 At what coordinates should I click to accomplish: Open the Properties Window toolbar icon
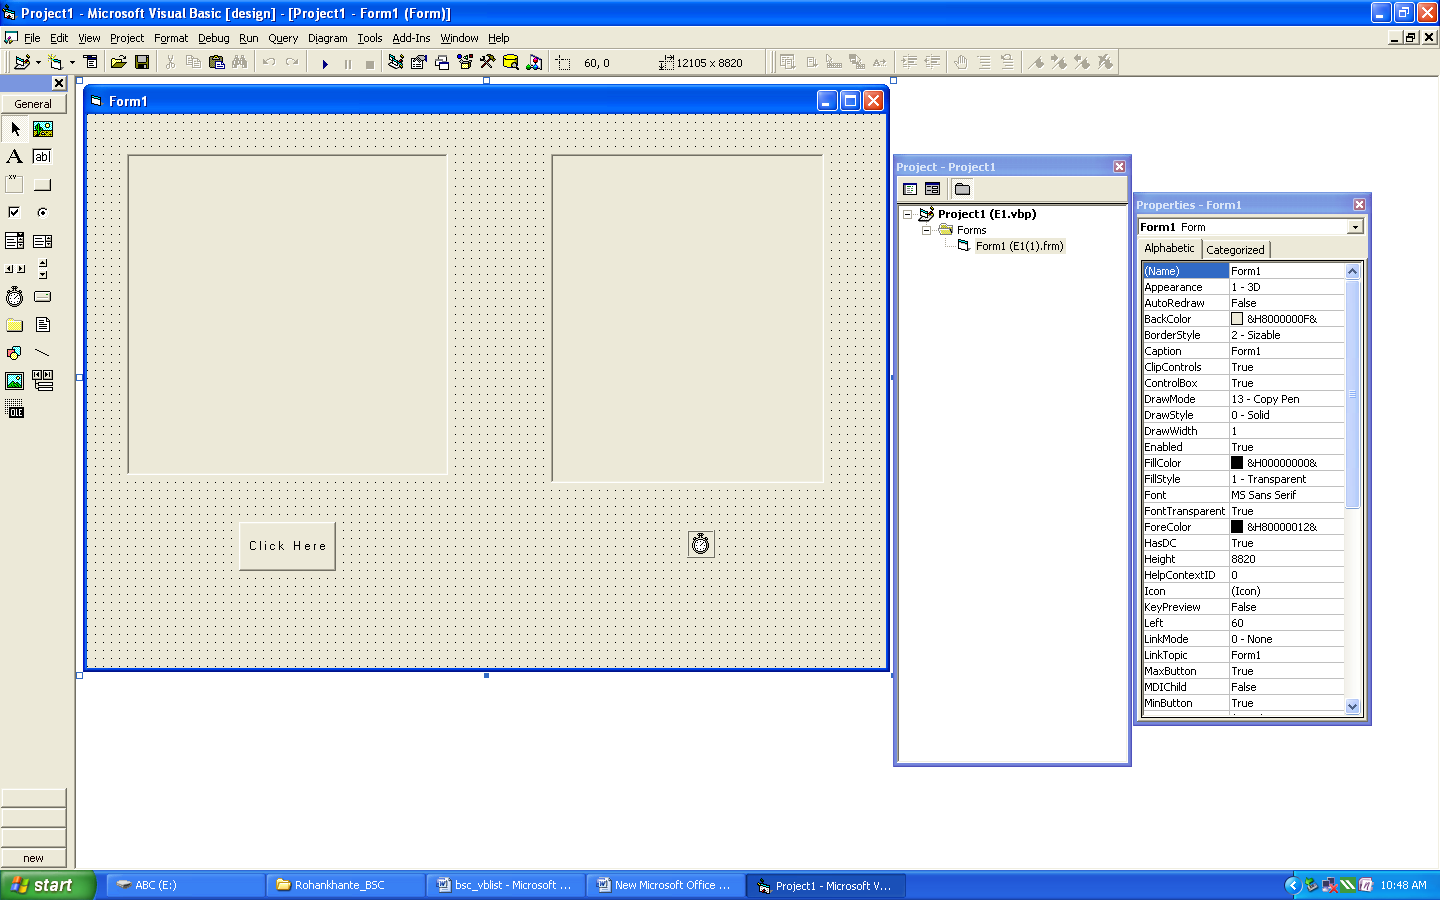point(419,62)
